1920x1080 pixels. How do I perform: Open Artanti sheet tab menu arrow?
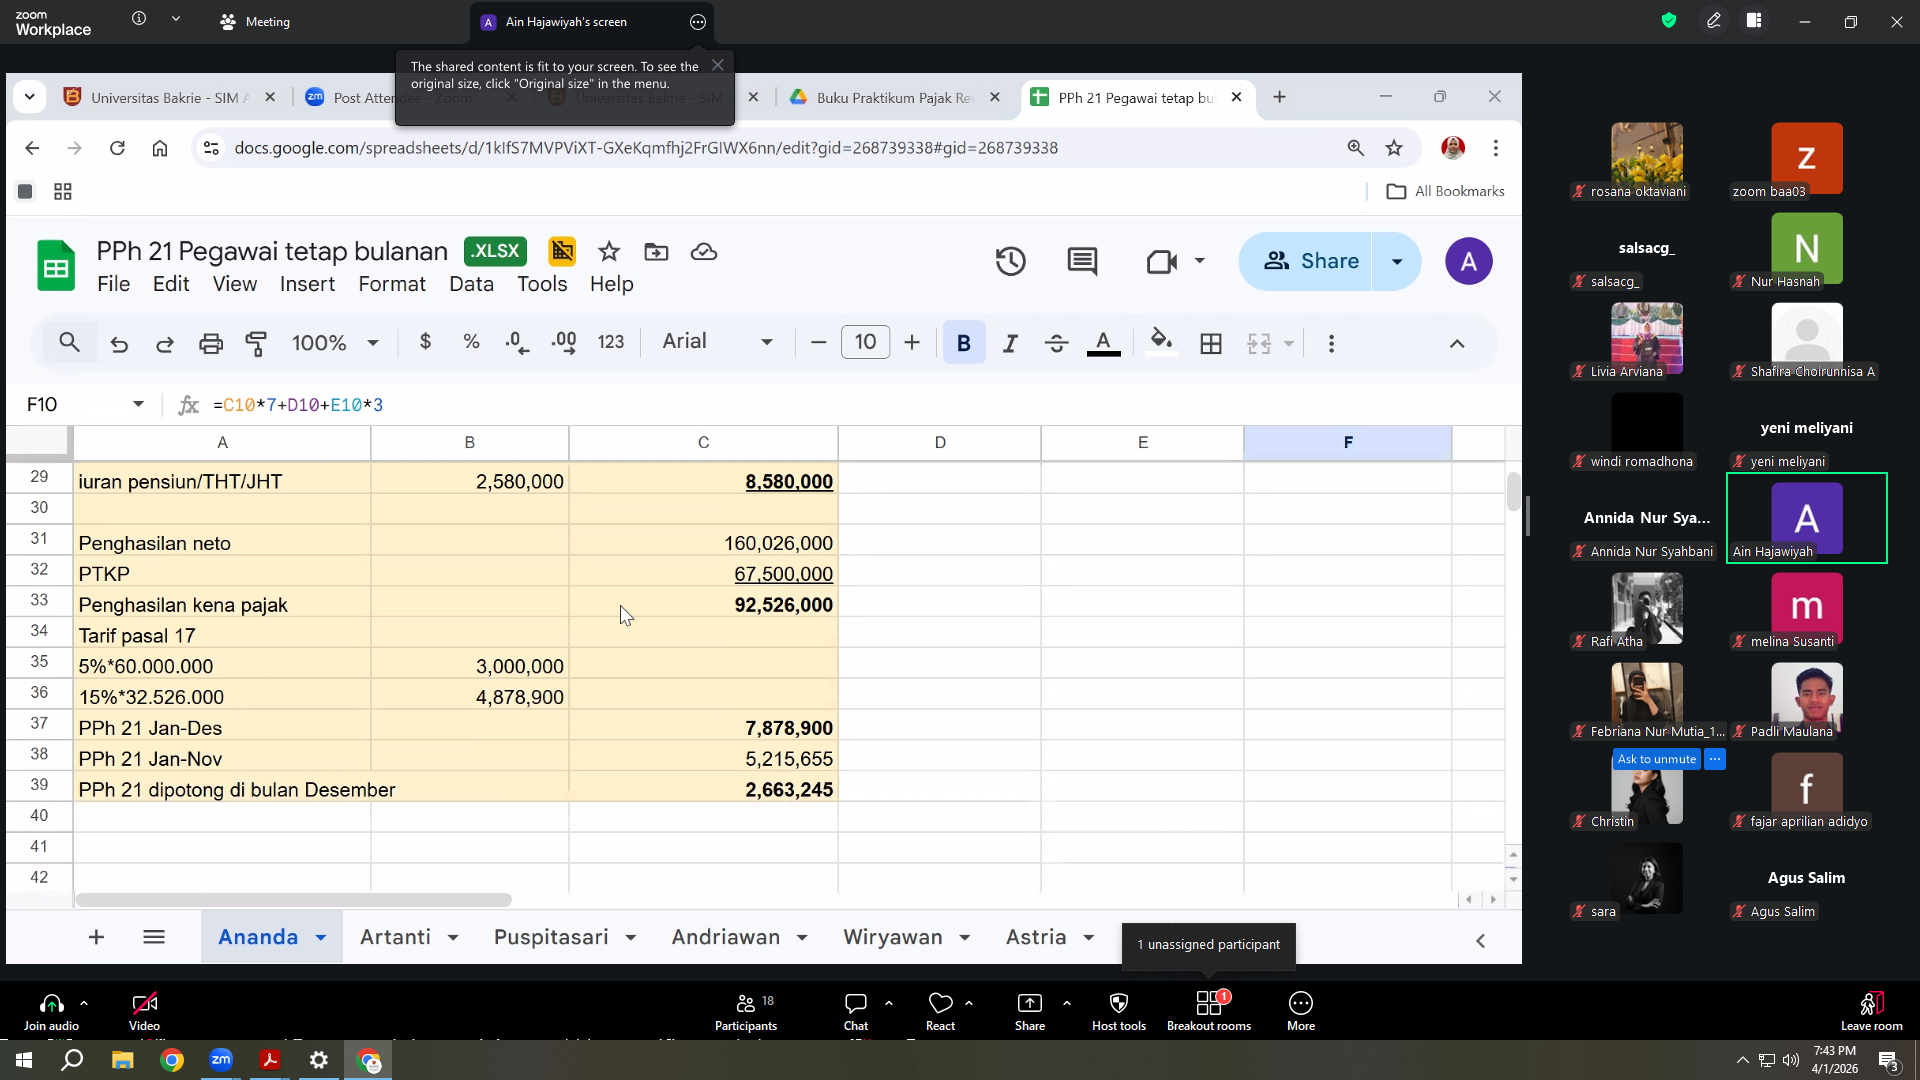453,938
